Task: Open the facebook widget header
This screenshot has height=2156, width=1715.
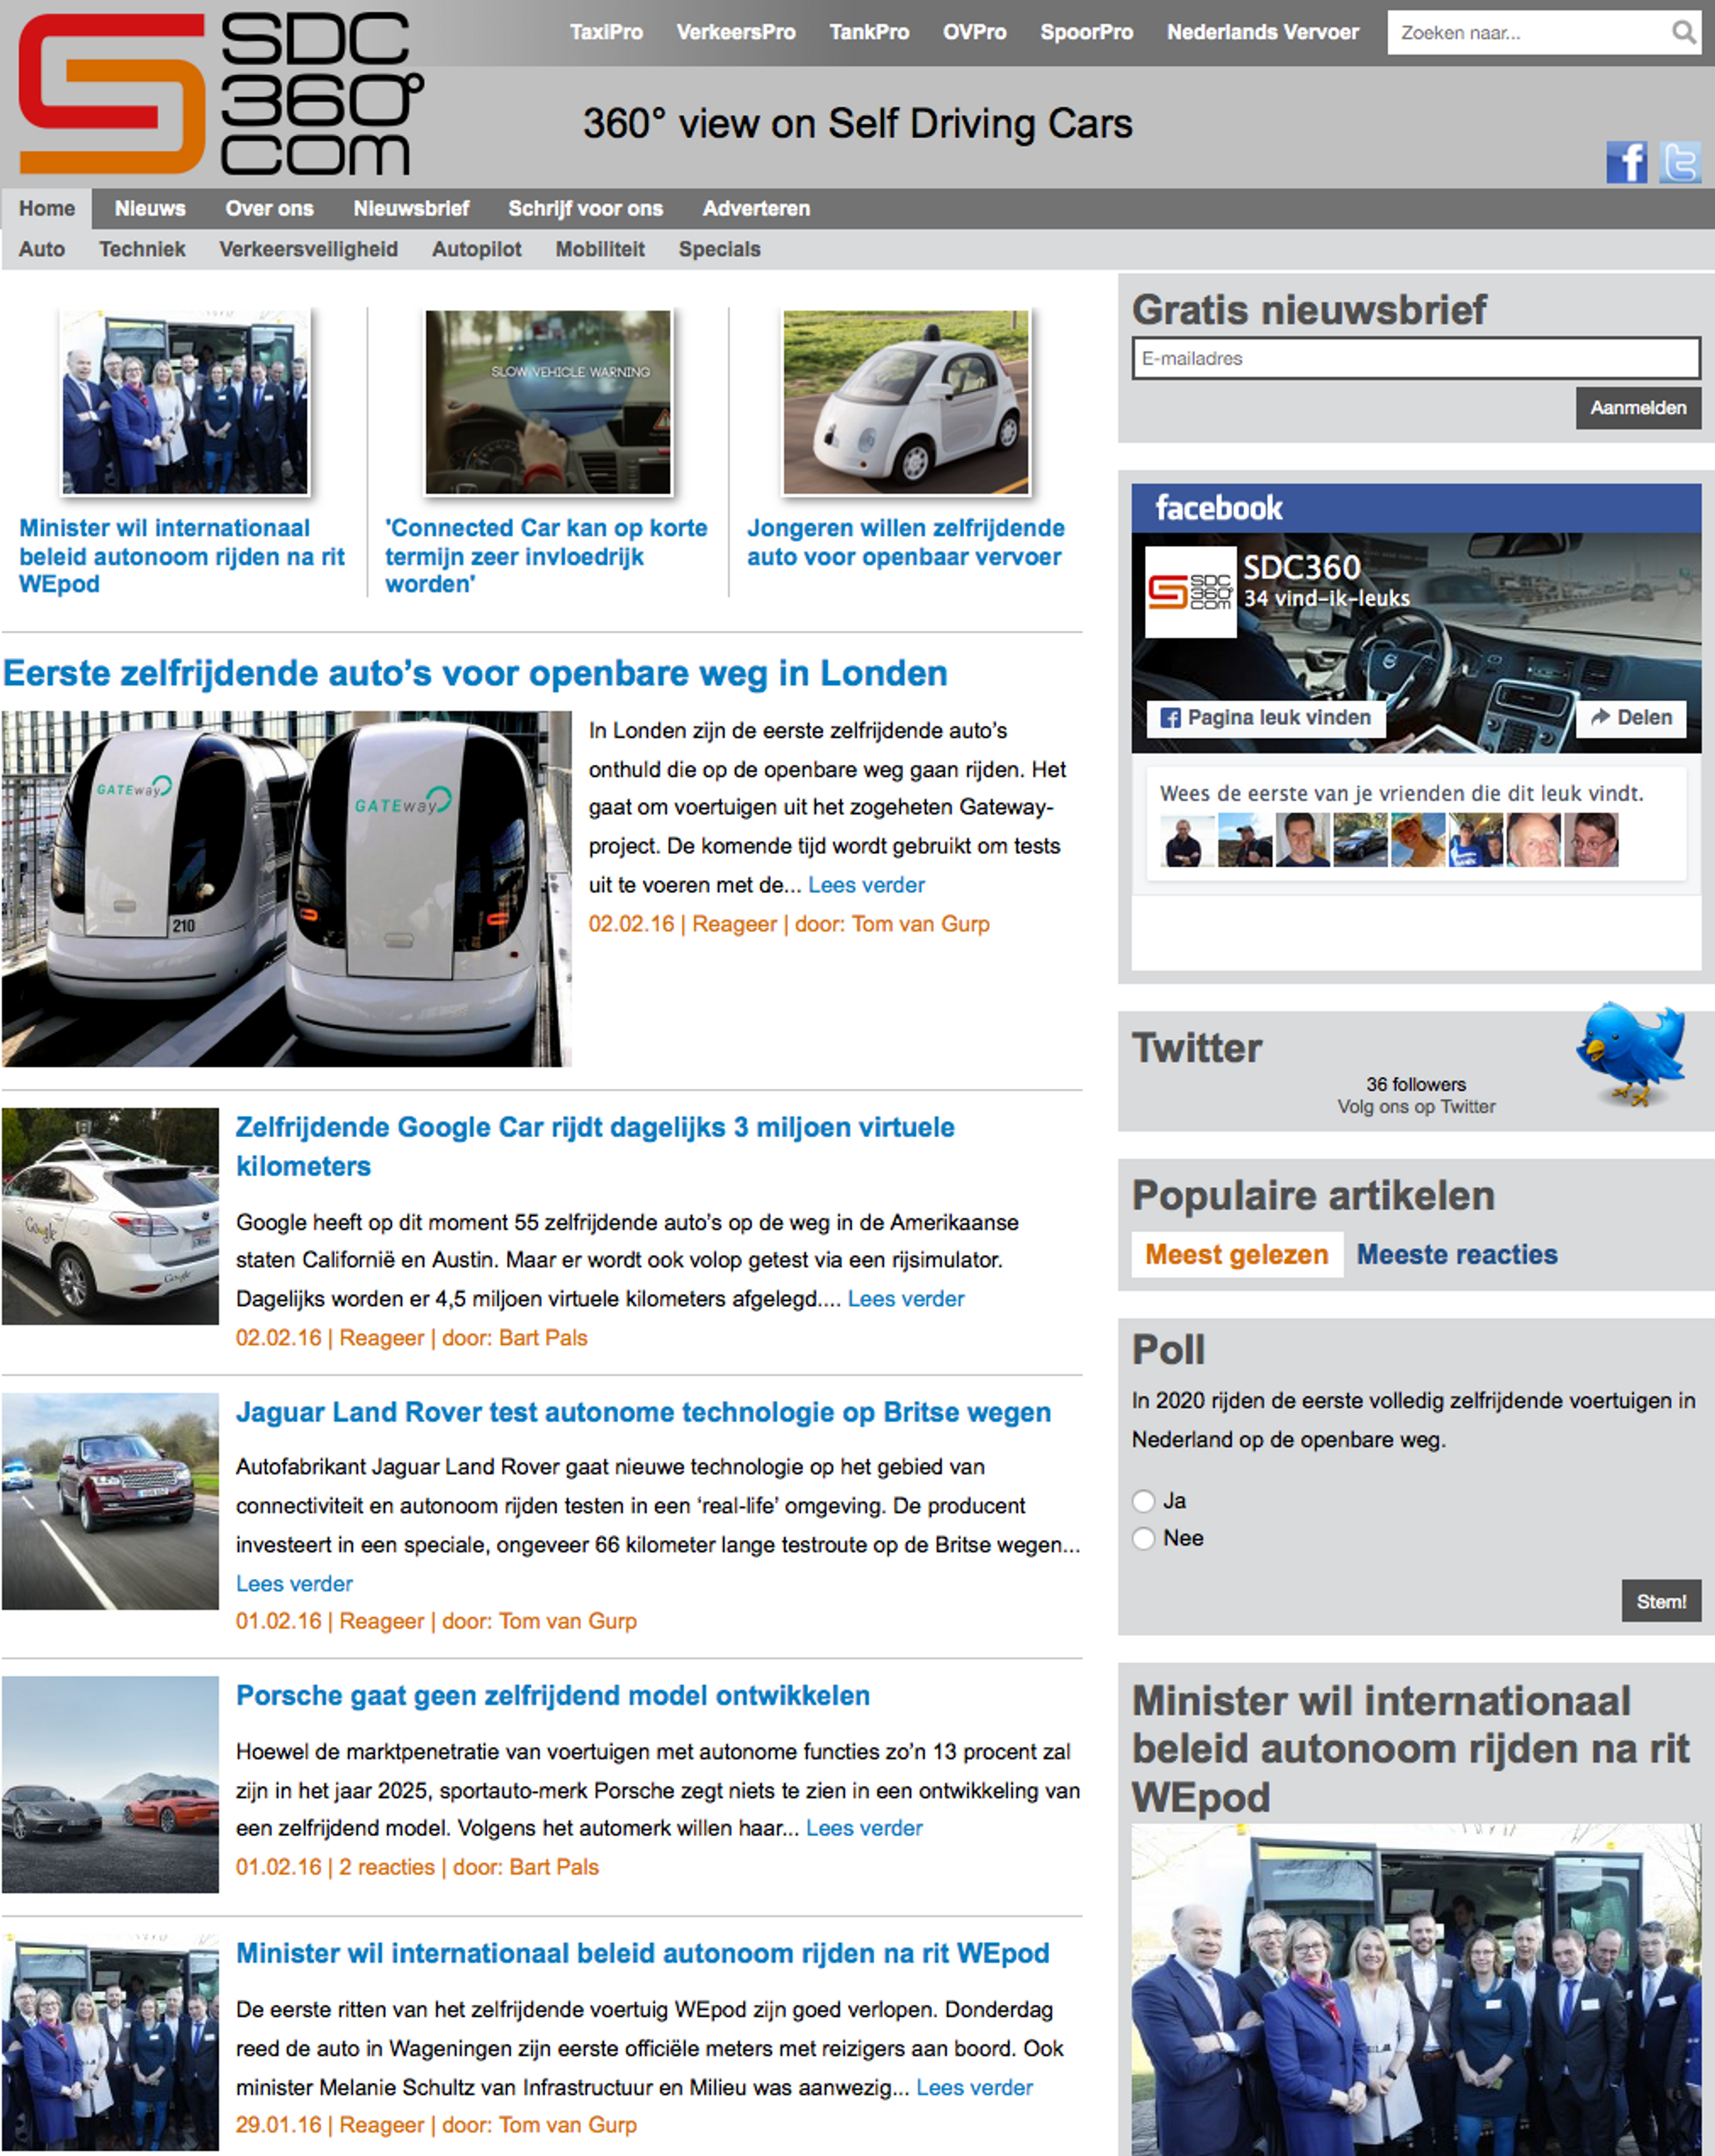Action: coord(1416,508)
